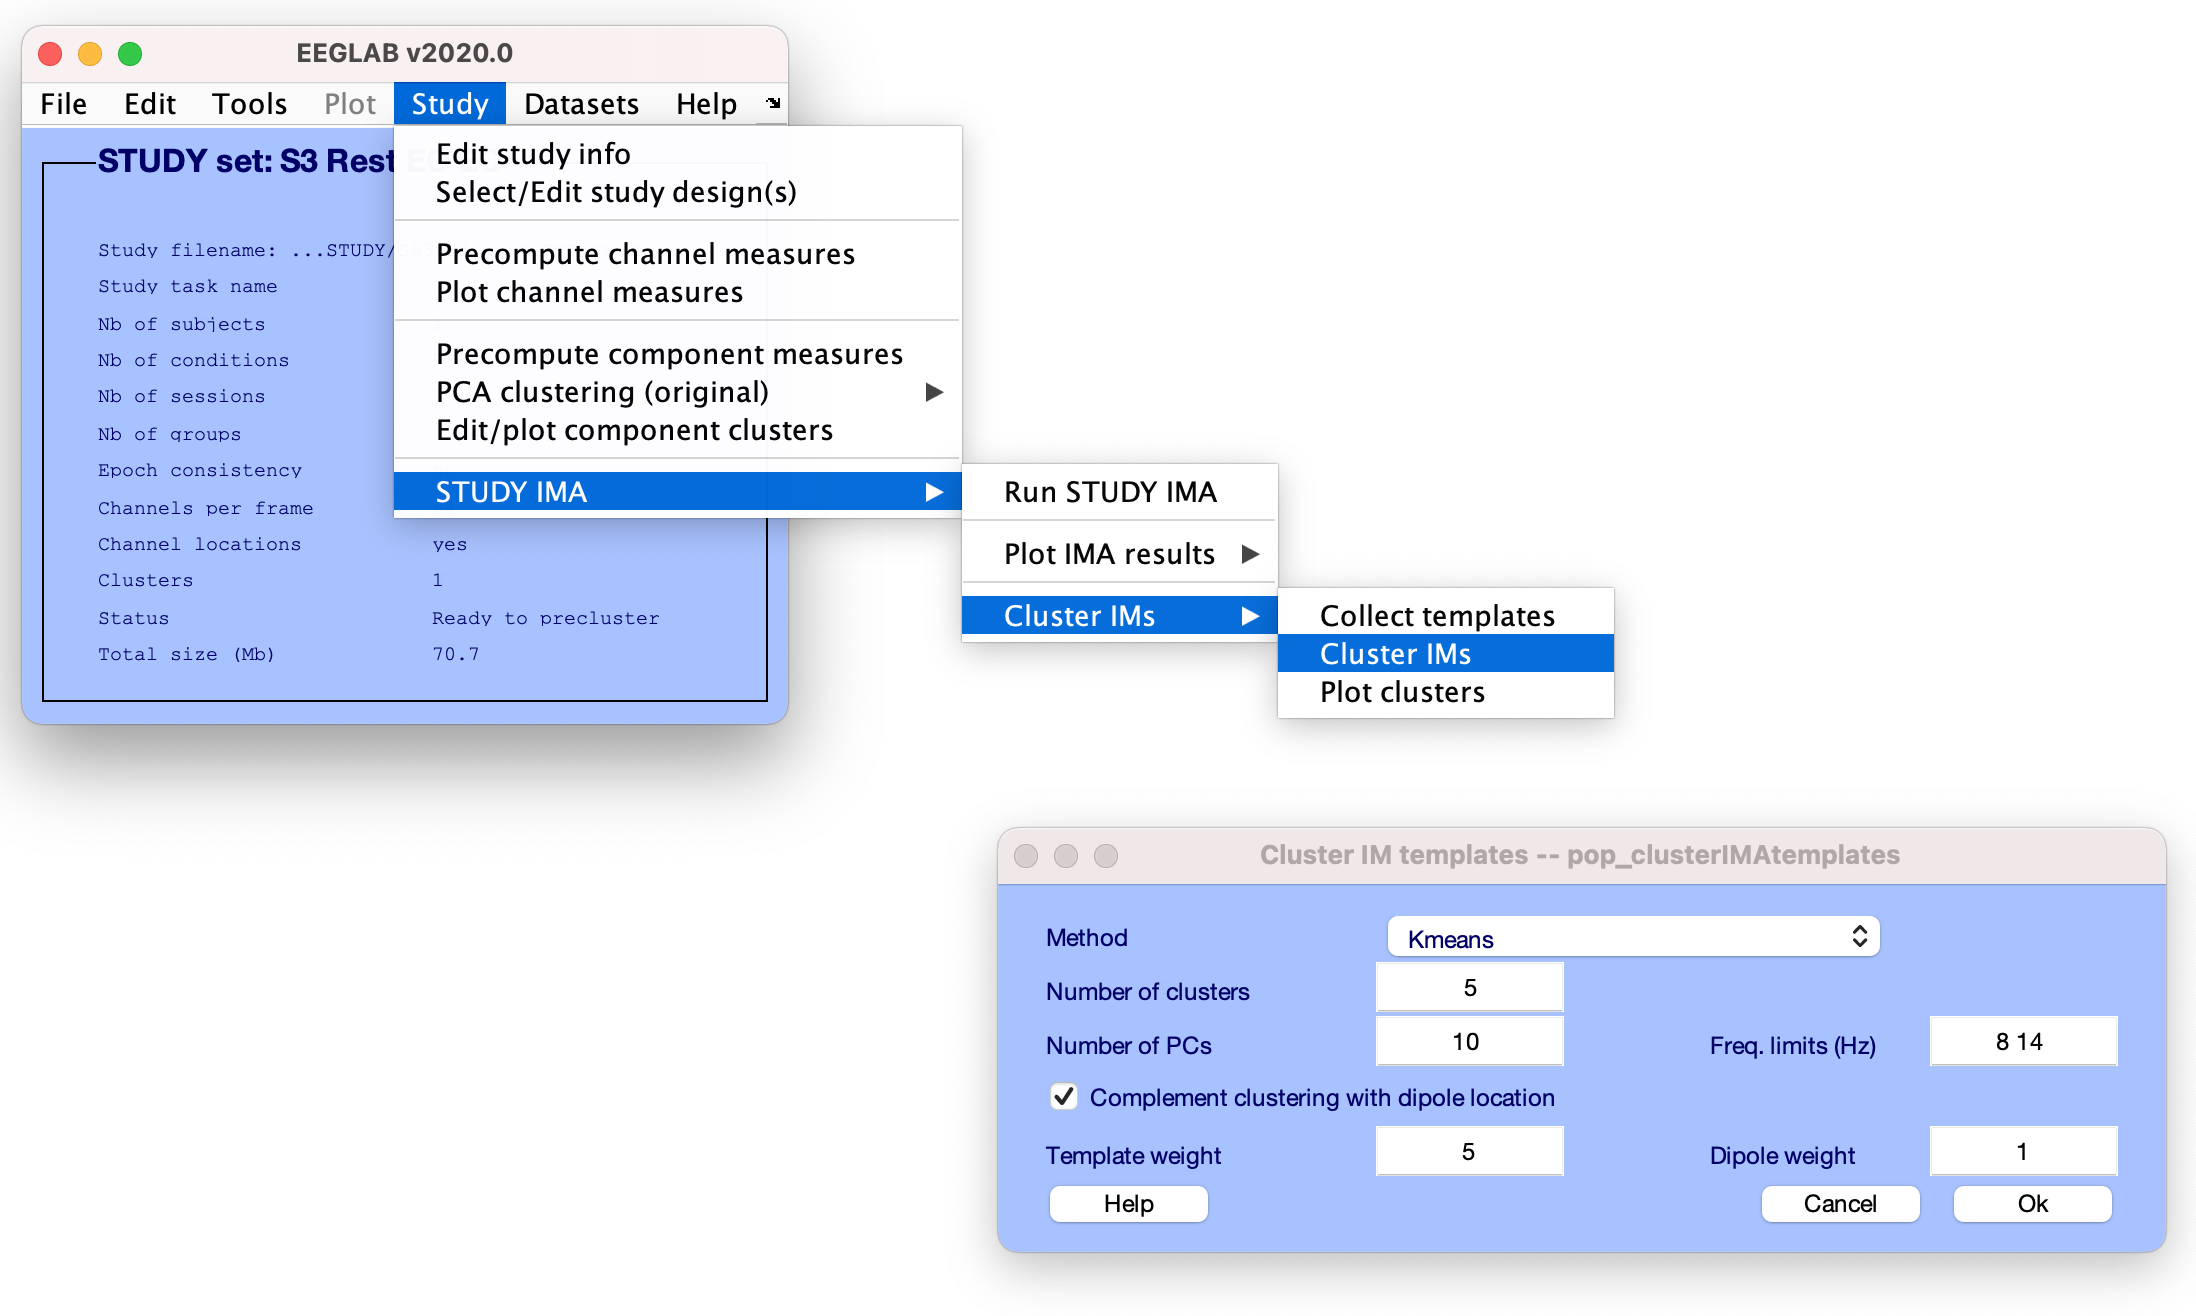Select Run STUDY IMA

click(1110, 492)
